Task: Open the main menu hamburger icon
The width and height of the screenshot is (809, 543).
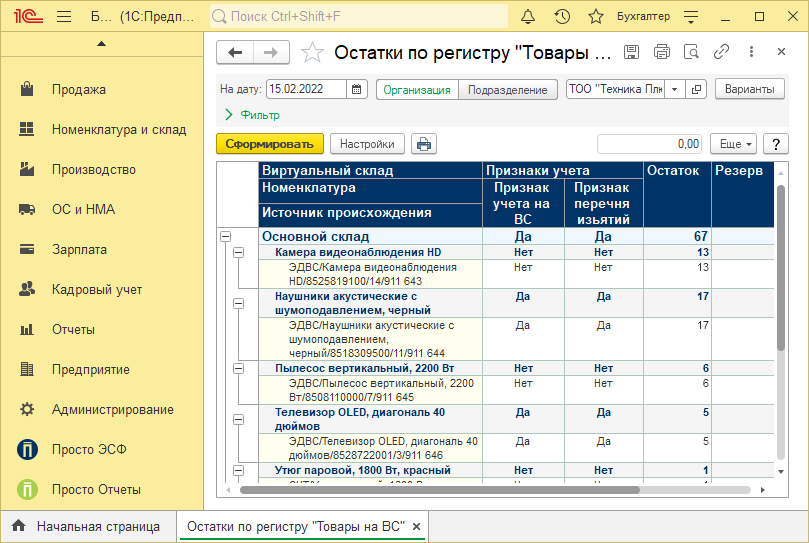Action: [64, 17]
